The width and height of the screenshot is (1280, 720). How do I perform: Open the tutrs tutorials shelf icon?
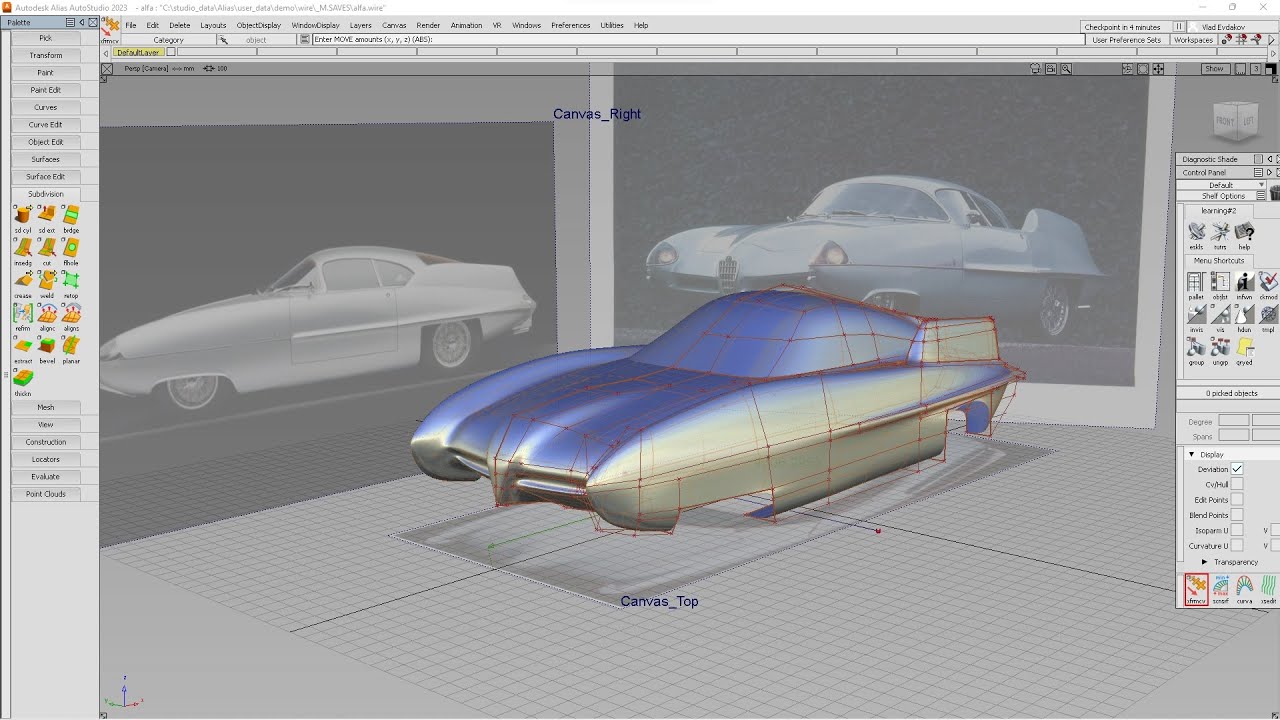[1220, 234]
